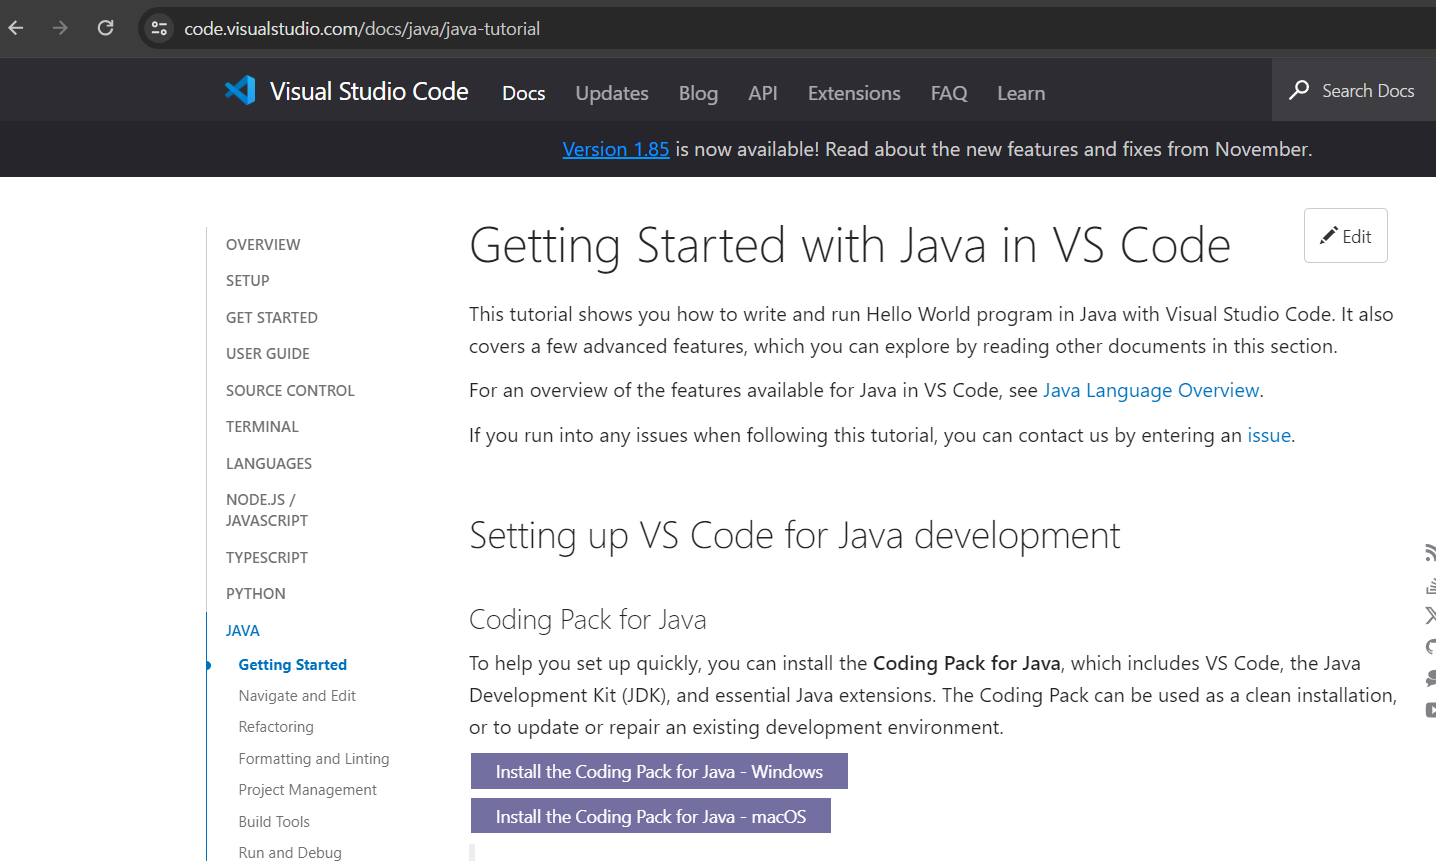Open site information icon in address bar
Screen dimensions: 1436x861
159,28
